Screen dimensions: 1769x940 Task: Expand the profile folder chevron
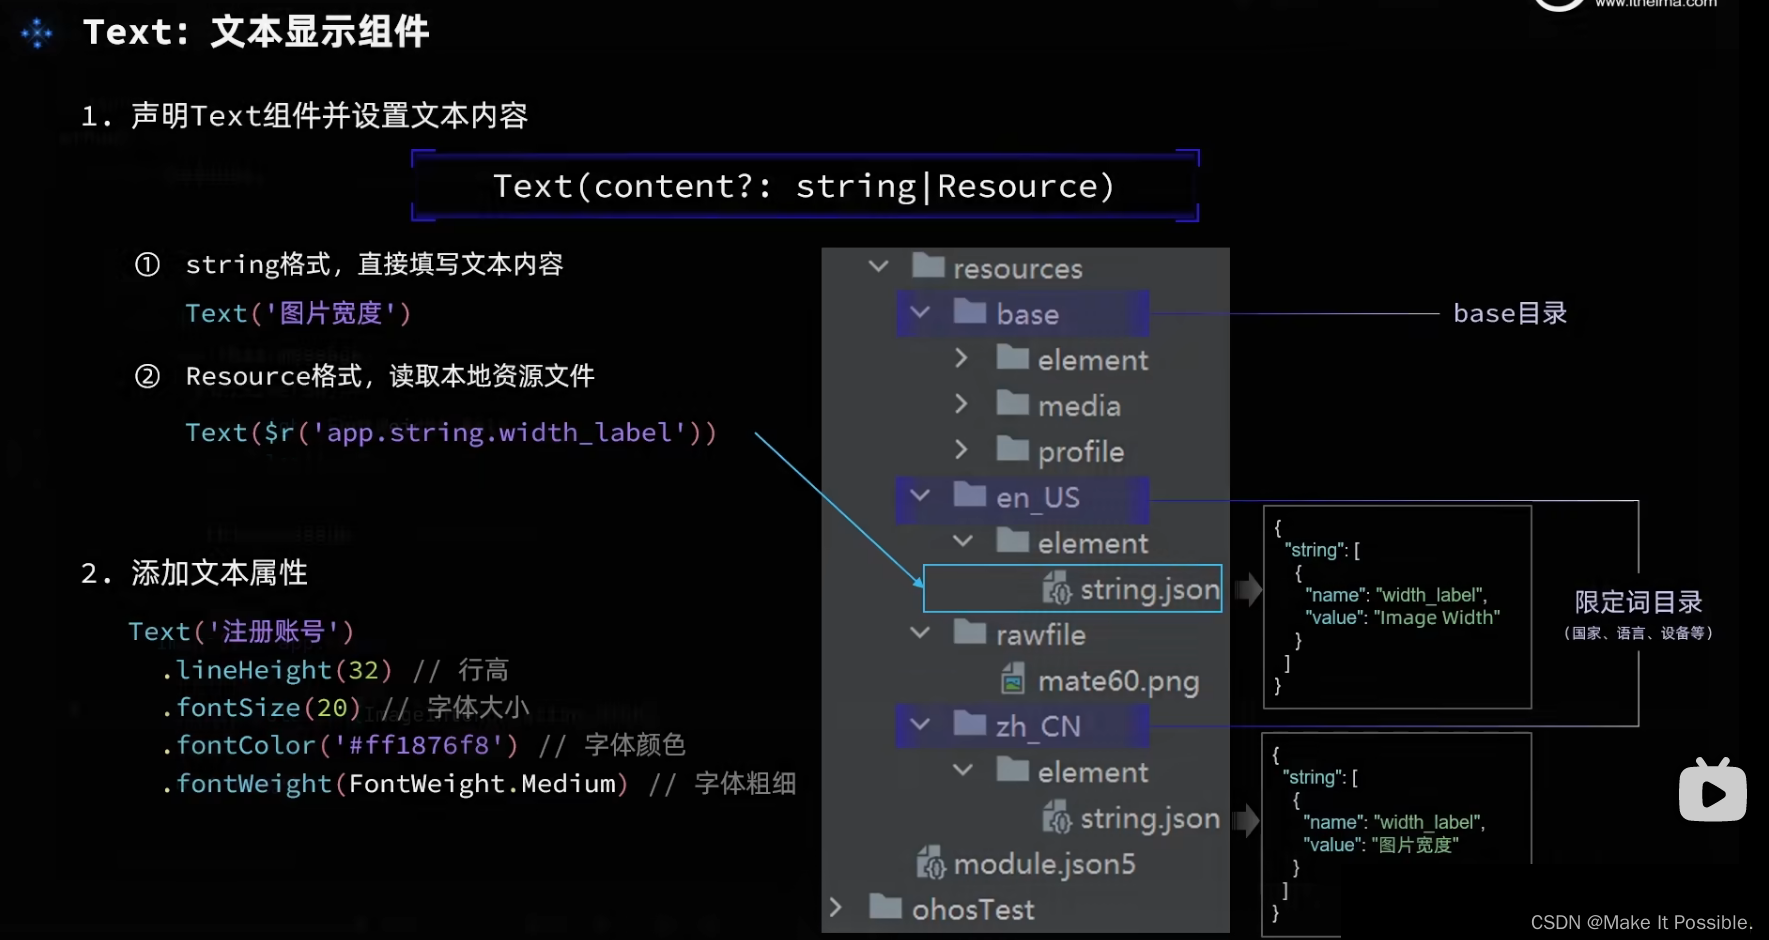coord(962,450)
